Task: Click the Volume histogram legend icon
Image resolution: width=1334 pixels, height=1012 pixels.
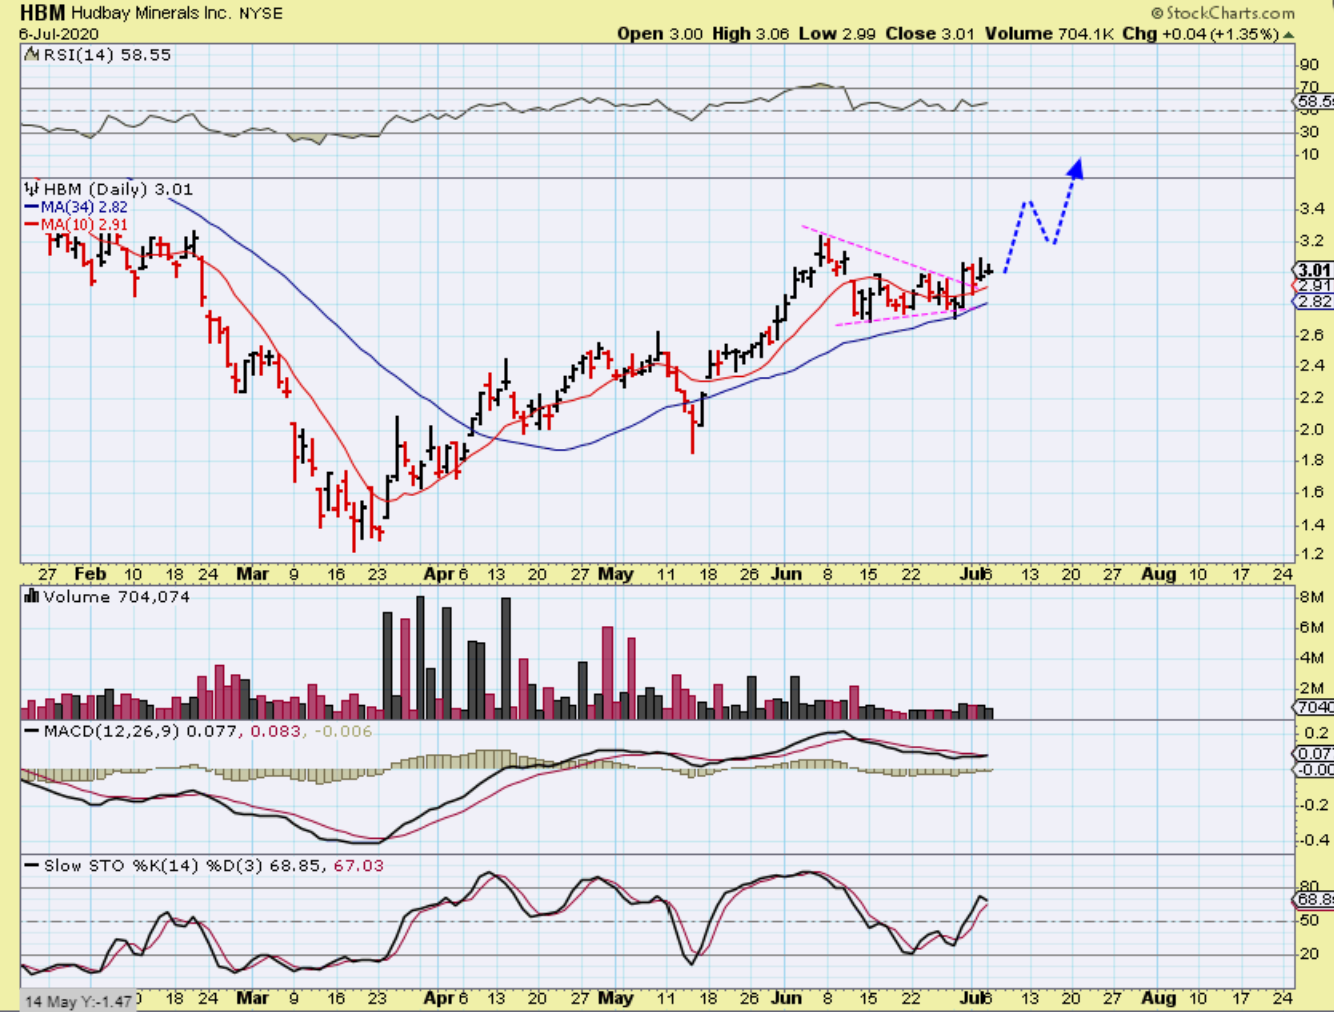Action: pyautogui.click(x=32, y=597)
